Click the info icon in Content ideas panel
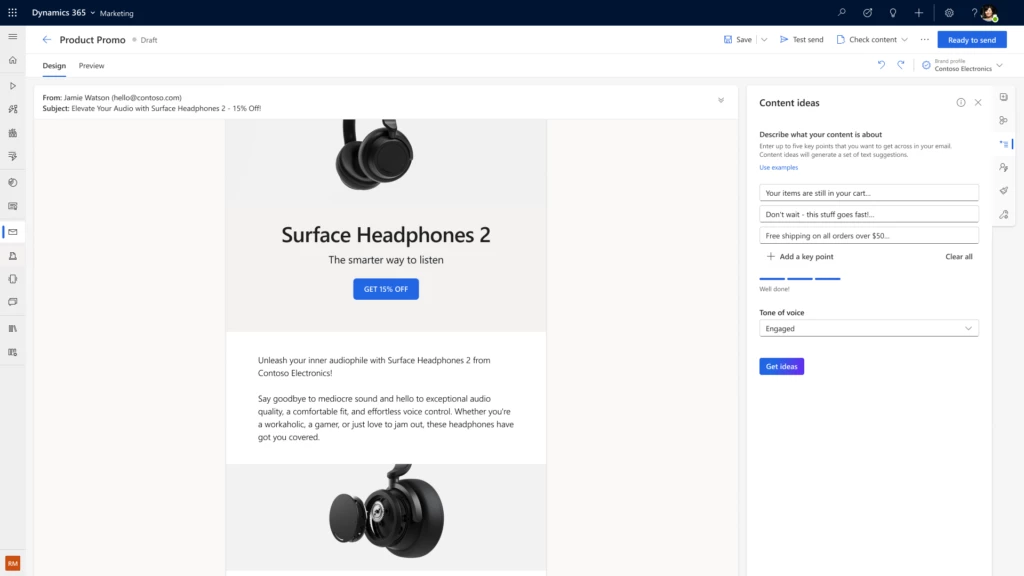This screenshot has height=576, width=1024. click(961, 102)
